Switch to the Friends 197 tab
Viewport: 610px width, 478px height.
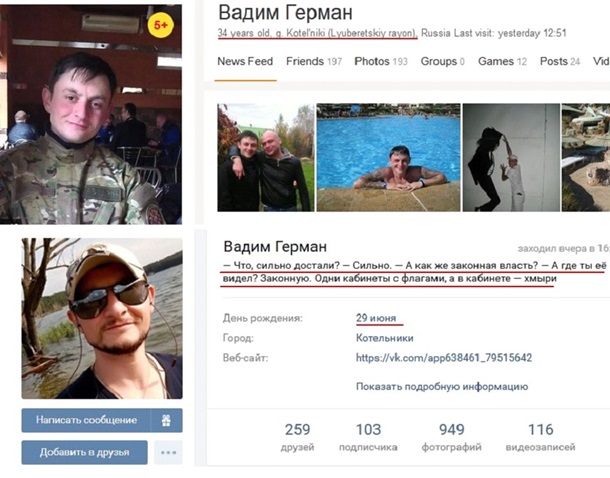(x=314, y=61)
